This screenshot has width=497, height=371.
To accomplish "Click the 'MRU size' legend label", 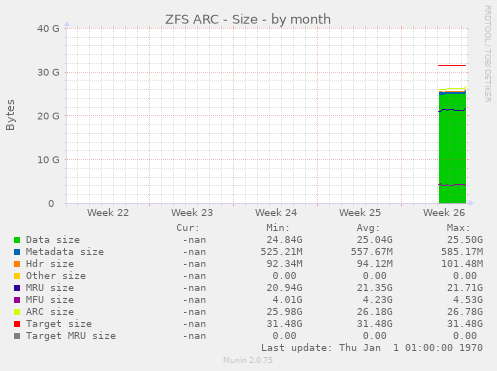I will tap(50, 288).
